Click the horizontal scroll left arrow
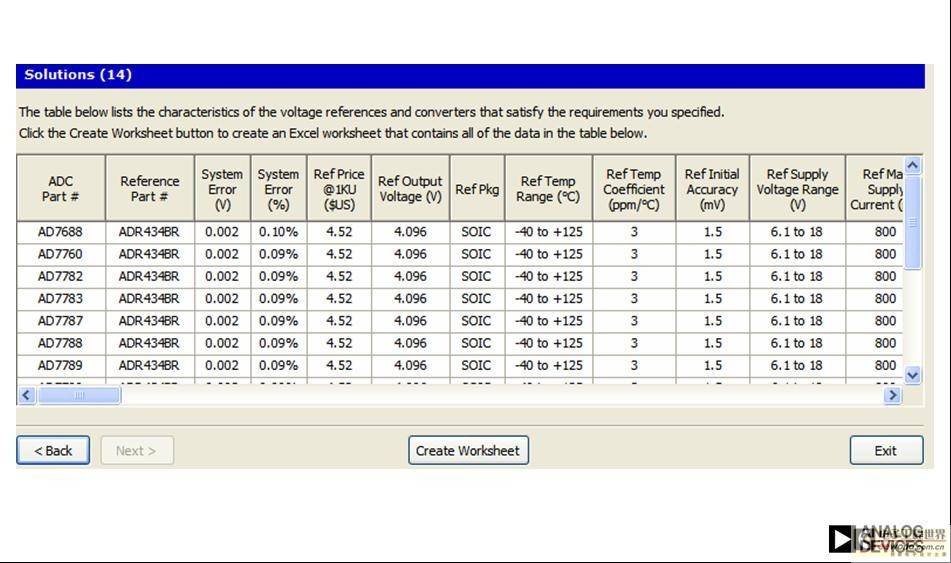Viewport: 951px width, 563px height. tap(26, 396)
